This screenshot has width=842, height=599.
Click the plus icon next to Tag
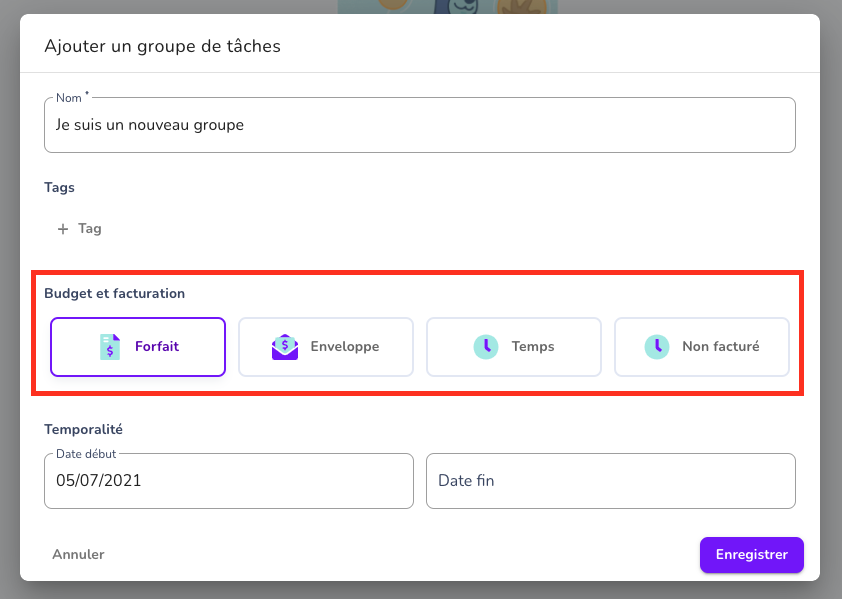click(x=63, y=229)
